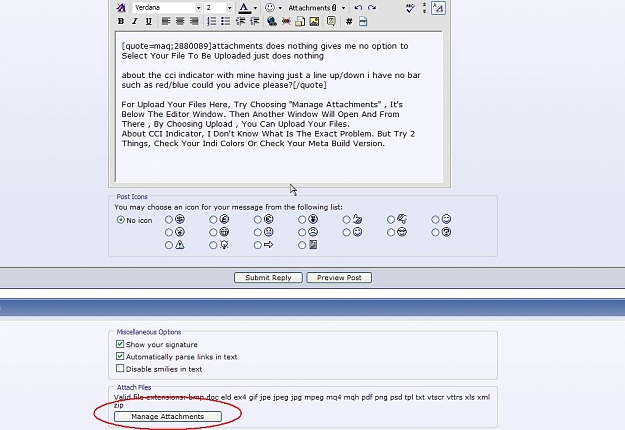
Task: Click the Preview Post button
Action: pos(339,278)
